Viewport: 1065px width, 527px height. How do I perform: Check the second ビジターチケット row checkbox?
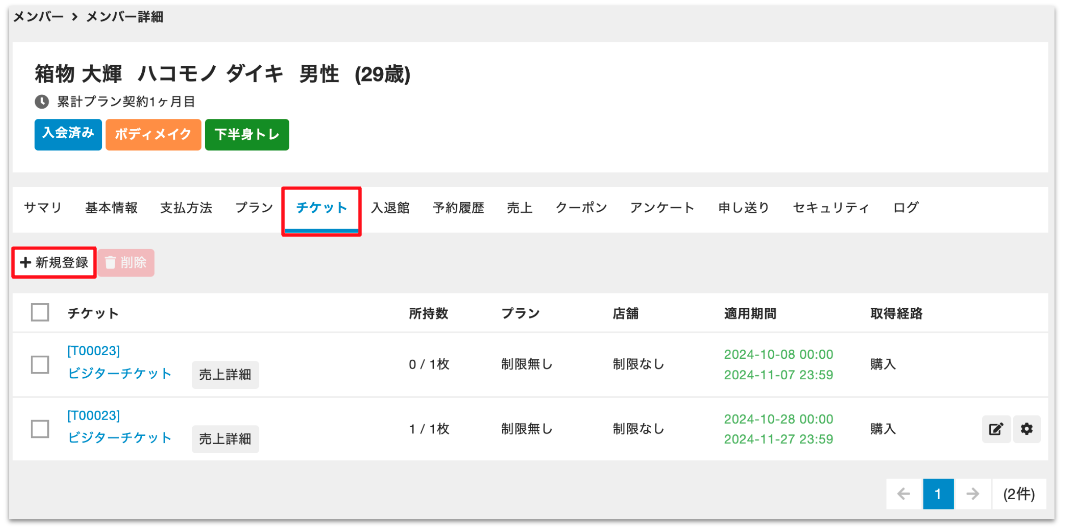40,429
